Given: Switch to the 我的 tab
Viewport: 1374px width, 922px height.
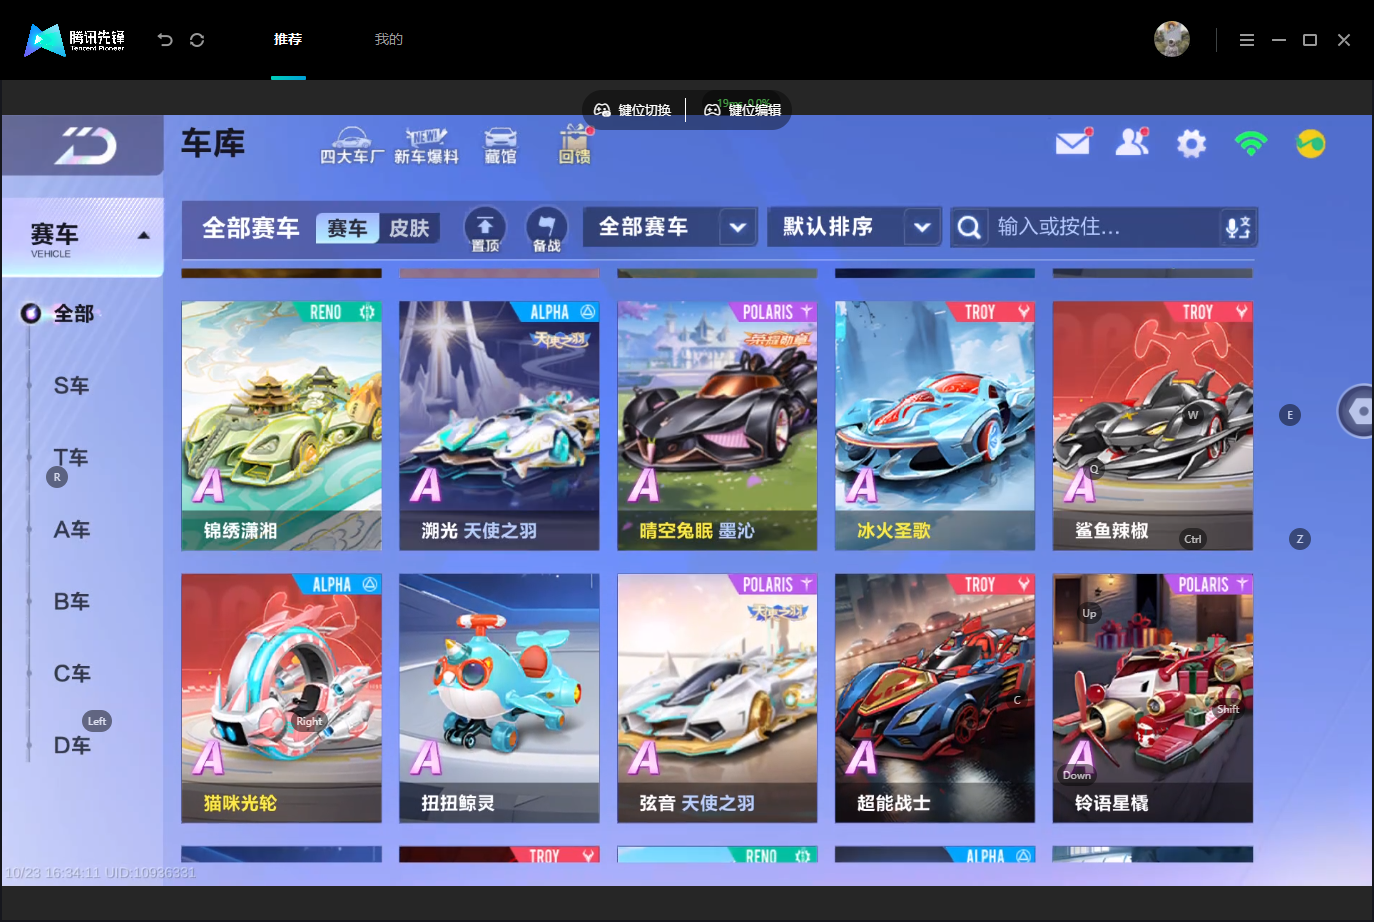Looking at the screenshot, I should [x=389, y=39].
